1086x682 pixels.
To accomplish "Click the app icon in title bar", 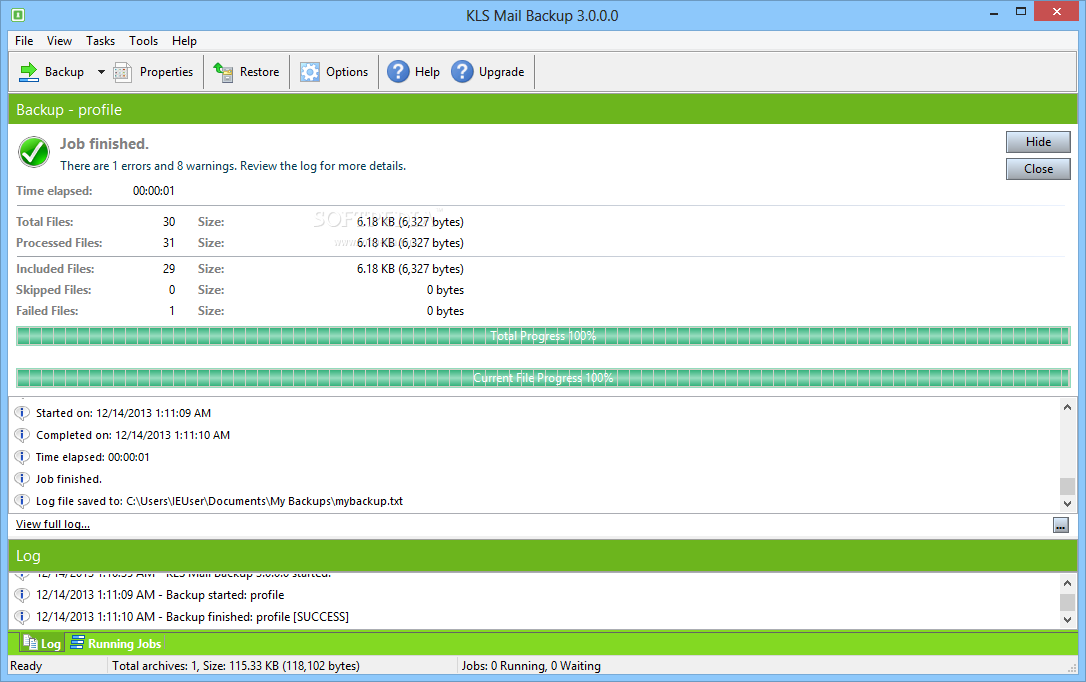I will coord(18,15).
